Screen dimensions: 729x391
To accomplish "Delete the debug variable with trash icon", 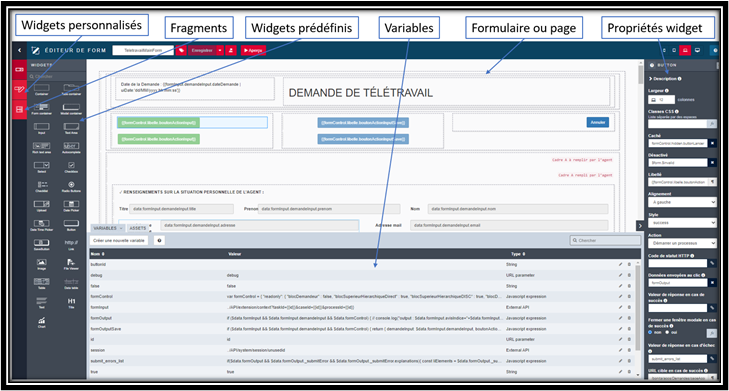I will coord(630,275).
